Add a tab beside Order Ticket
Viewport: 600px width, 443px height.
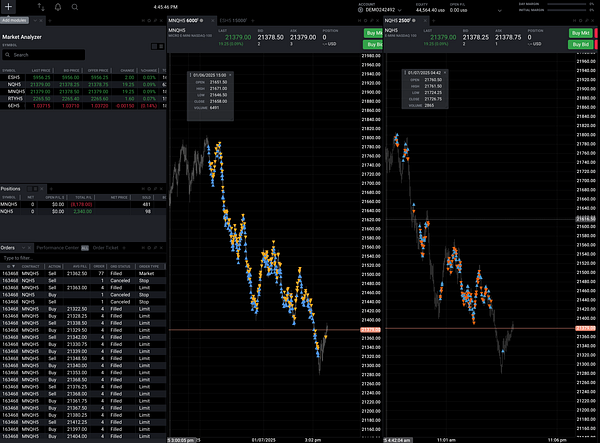(124, 248)
